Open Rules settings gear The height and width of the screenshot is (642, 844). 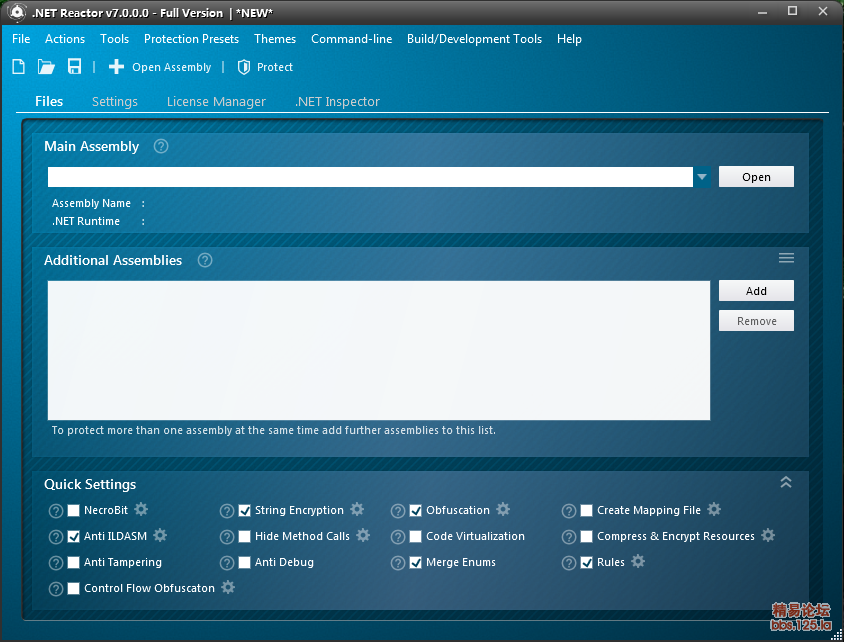[638, 561]
